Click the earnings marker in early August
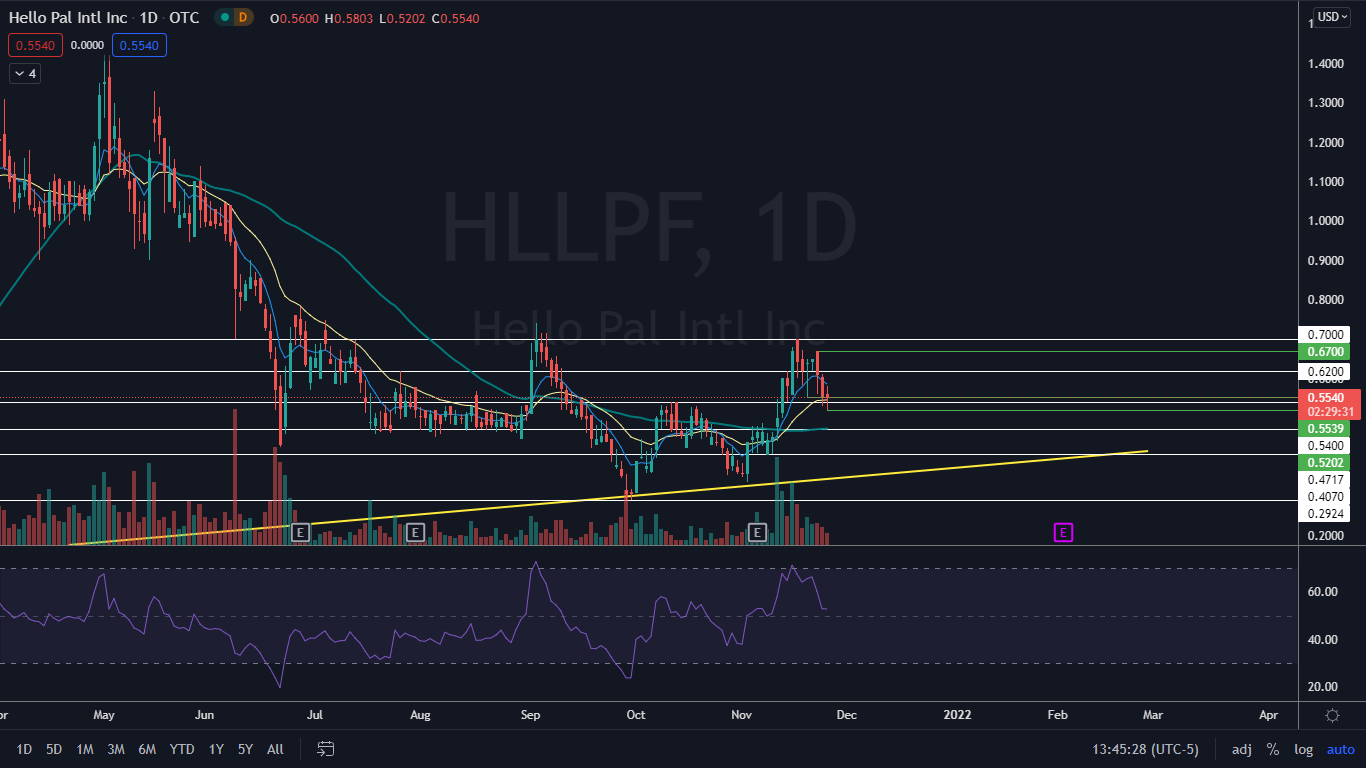This screenshot has height=768, width=1366. pos(415,532)
